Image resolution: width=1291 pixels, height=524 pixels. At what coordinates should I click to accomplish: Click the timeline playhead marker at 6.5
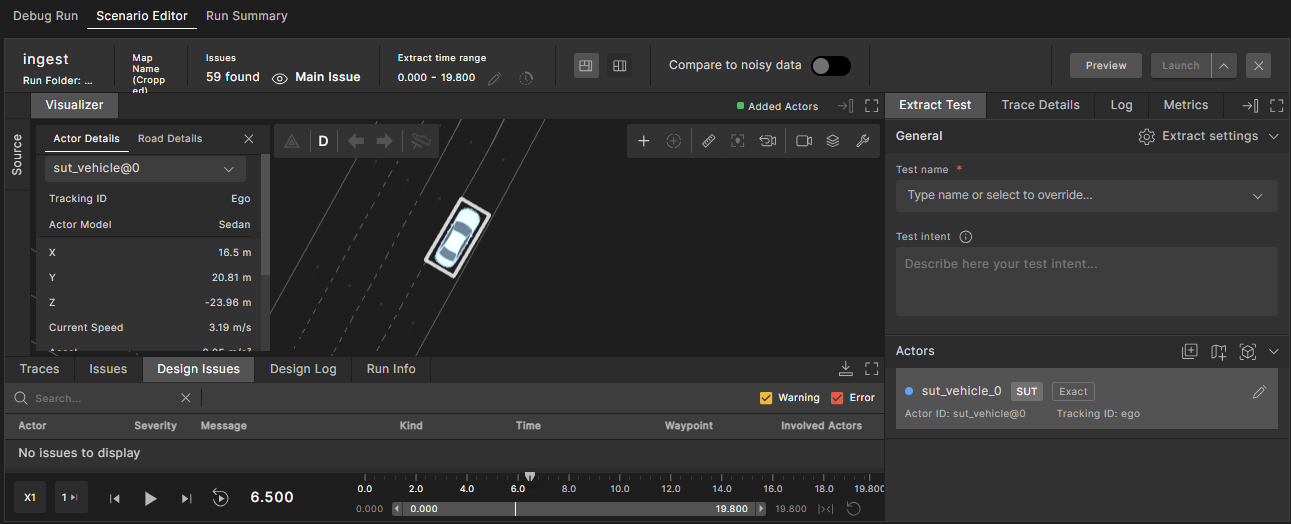(530, 477)
